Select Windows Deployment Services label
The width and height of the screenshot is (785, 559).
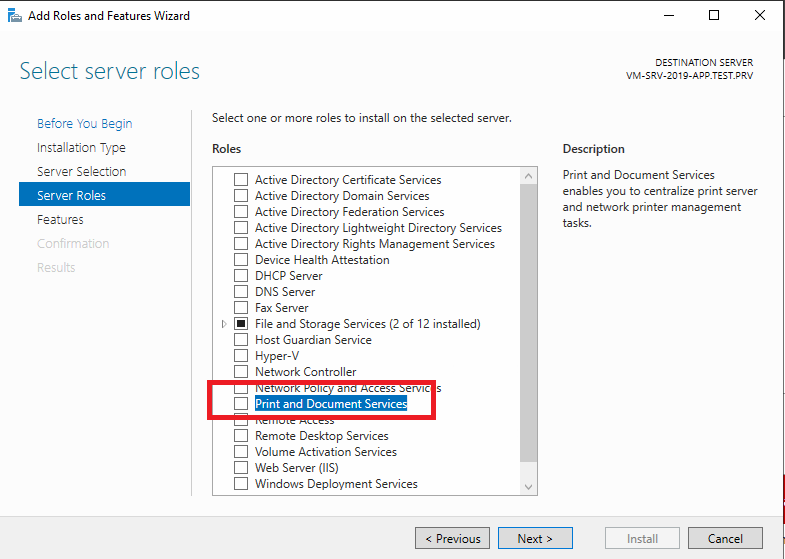[336, 484]
